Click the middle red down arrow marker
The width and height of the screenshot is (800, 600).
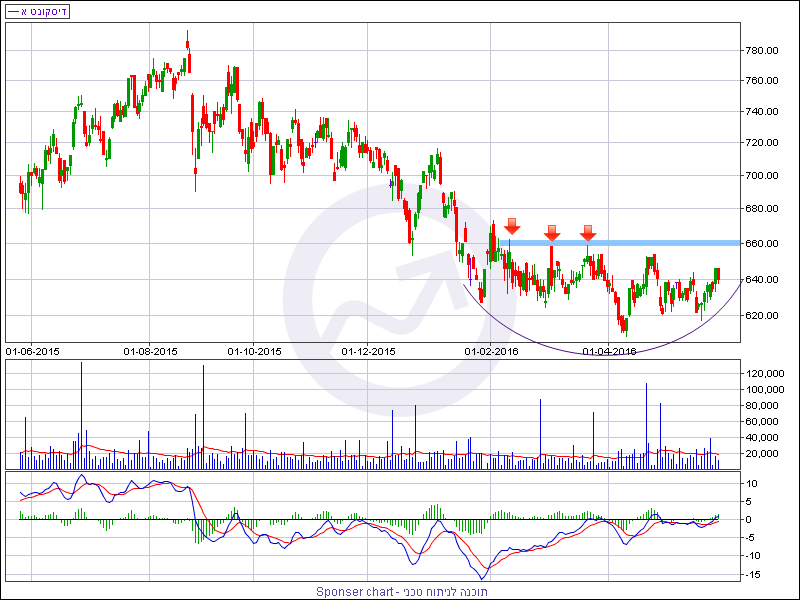pos(551,233)
